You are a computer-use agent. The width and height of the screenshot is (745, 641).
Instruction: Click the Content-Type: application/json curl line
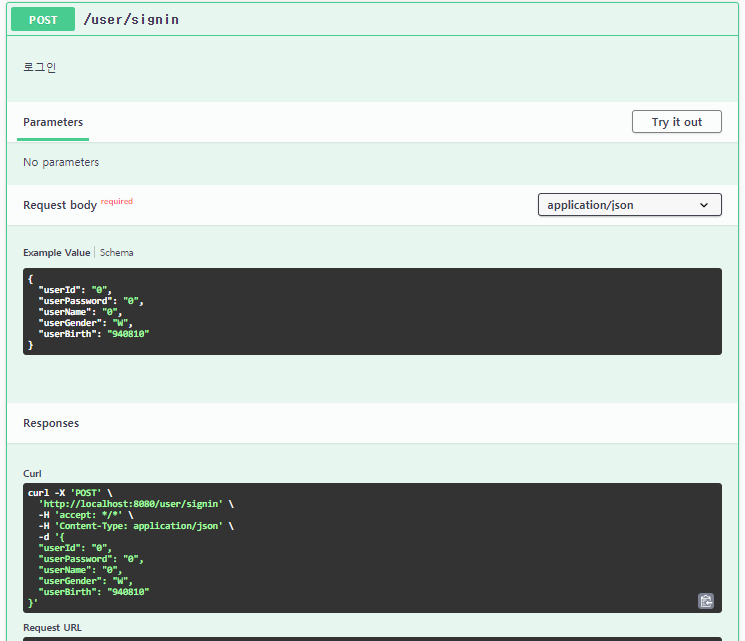(x=136, y=526)
